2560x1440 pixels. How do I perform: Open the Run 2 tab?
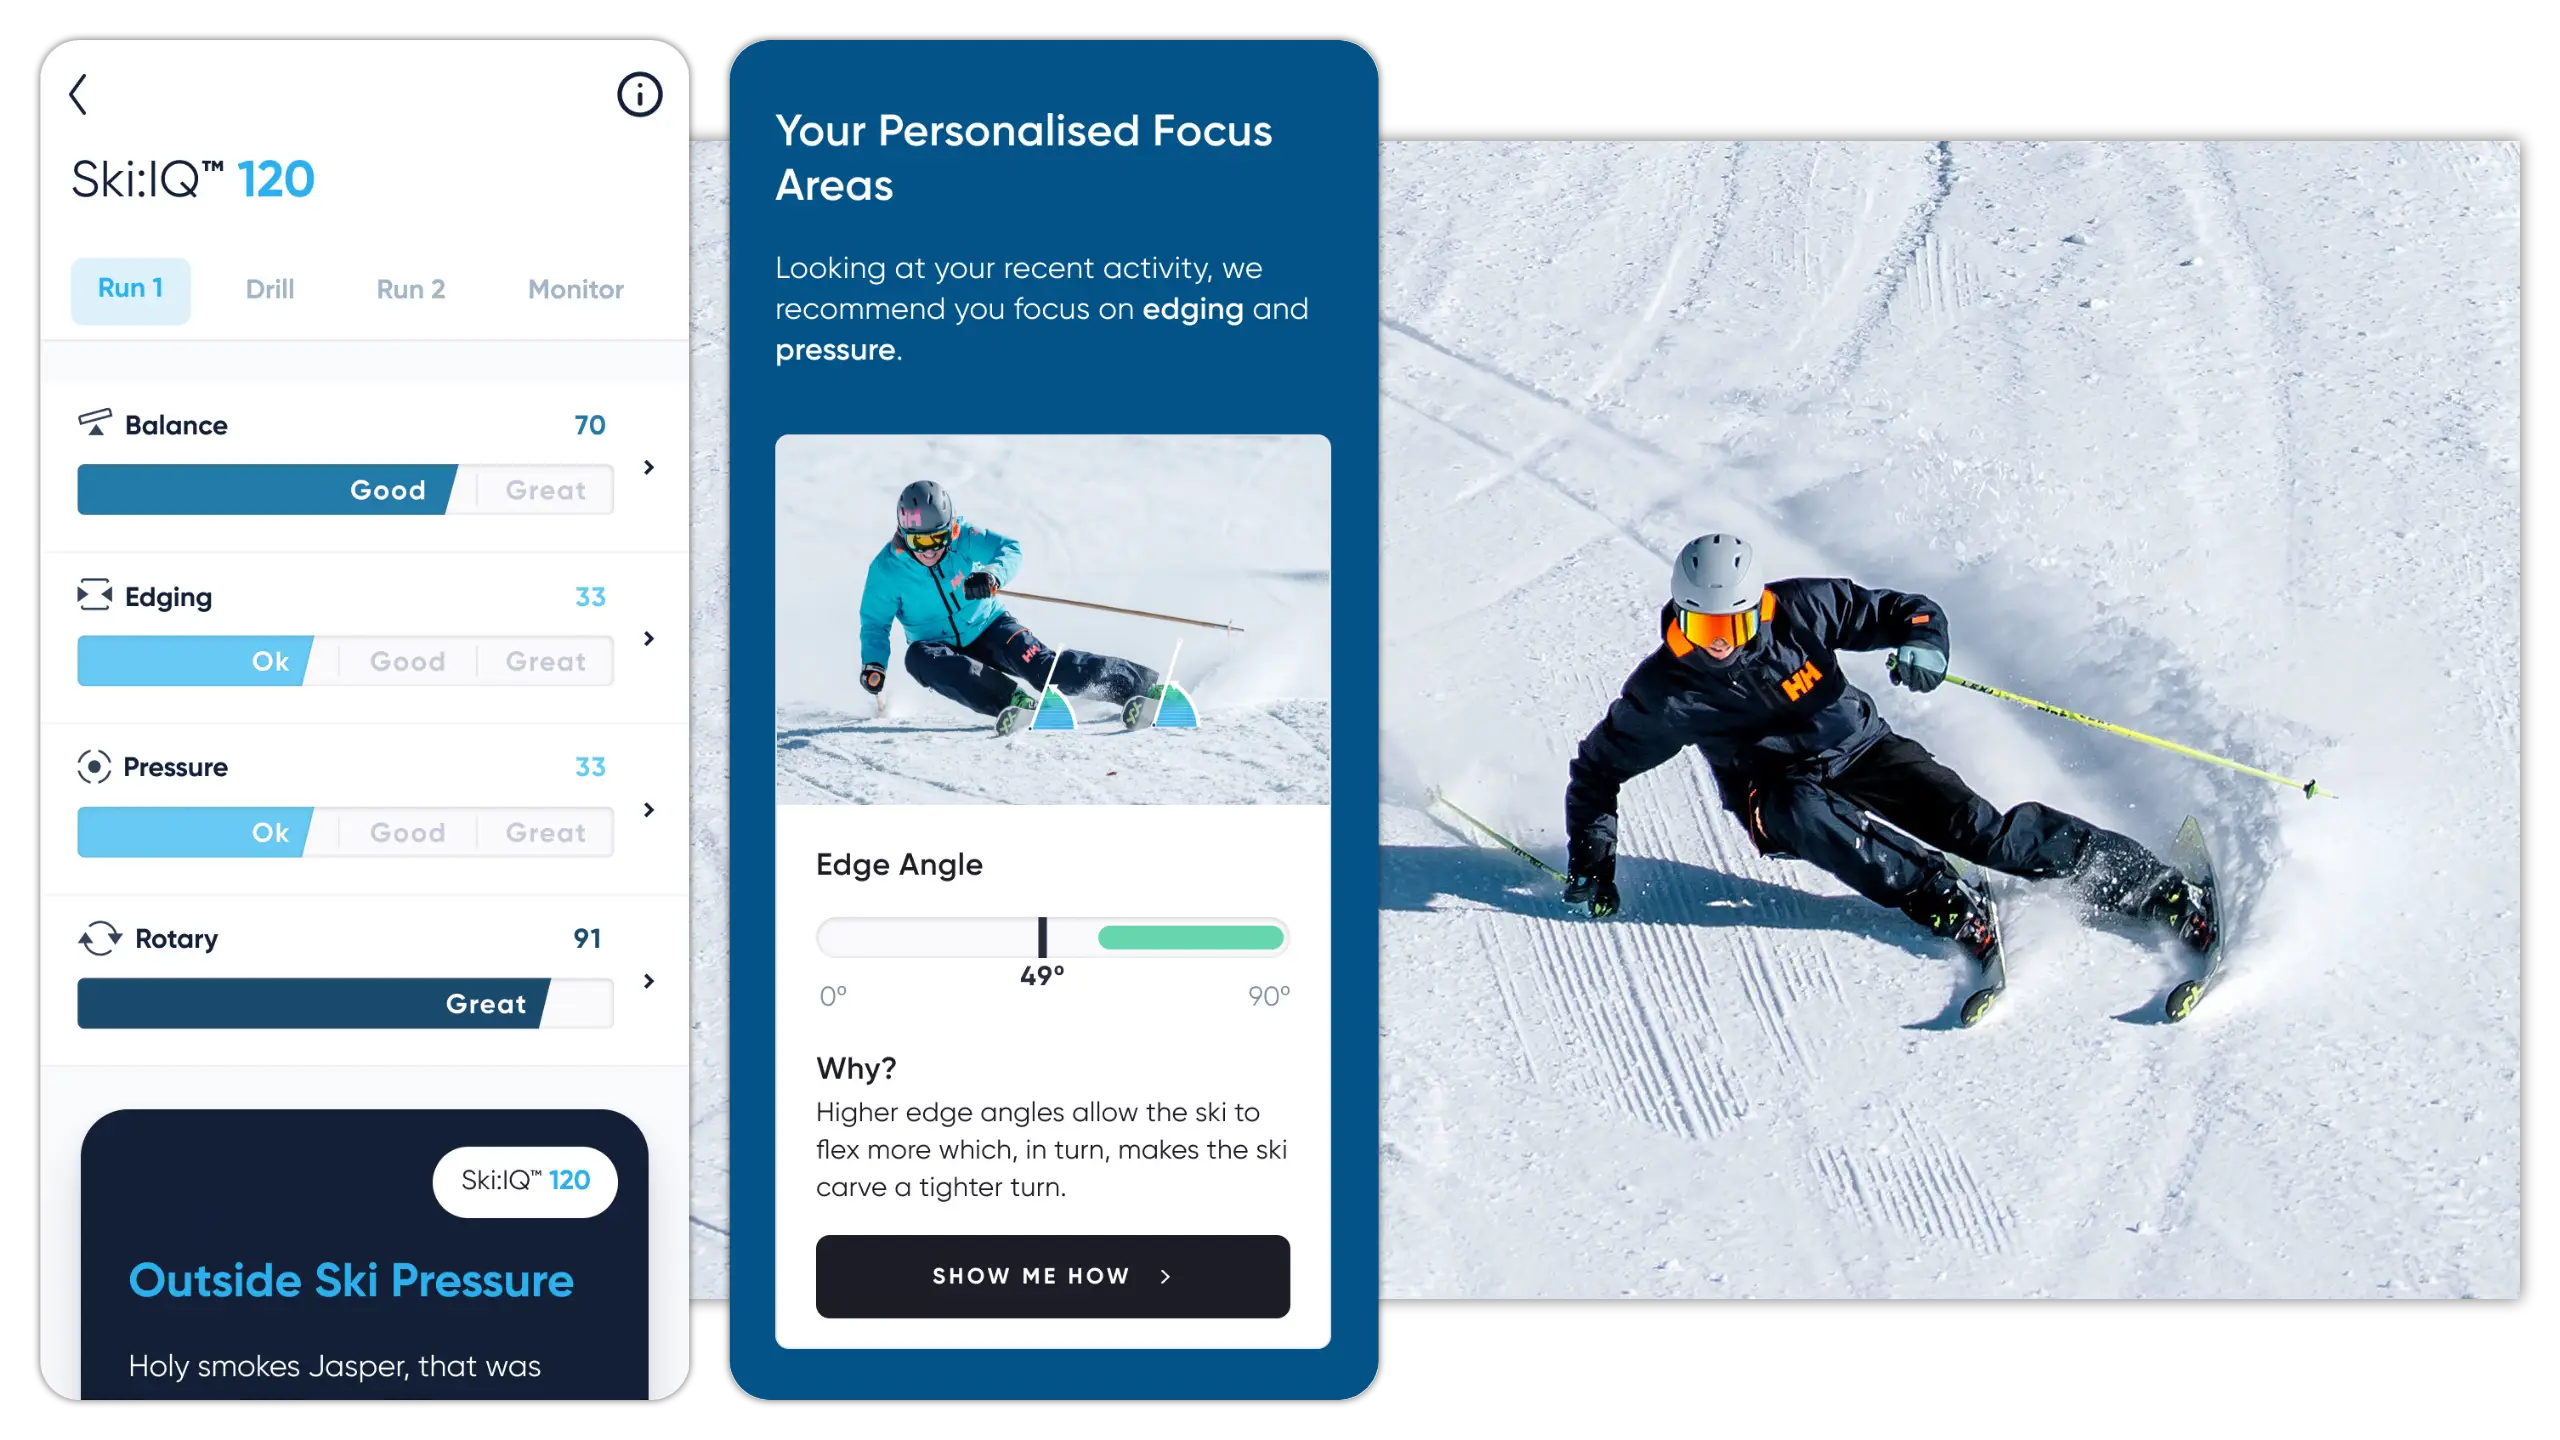411,289
